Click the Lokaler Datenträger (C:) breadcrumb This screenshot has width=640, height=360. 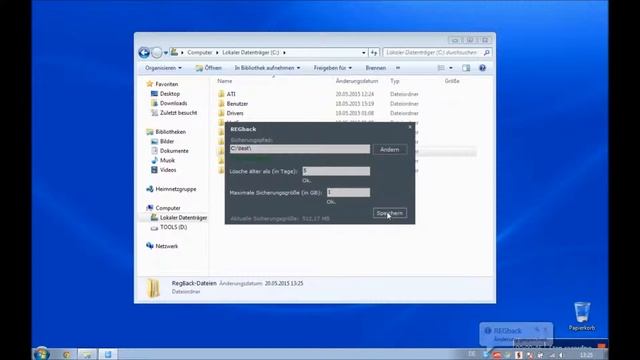click(251, 53)
